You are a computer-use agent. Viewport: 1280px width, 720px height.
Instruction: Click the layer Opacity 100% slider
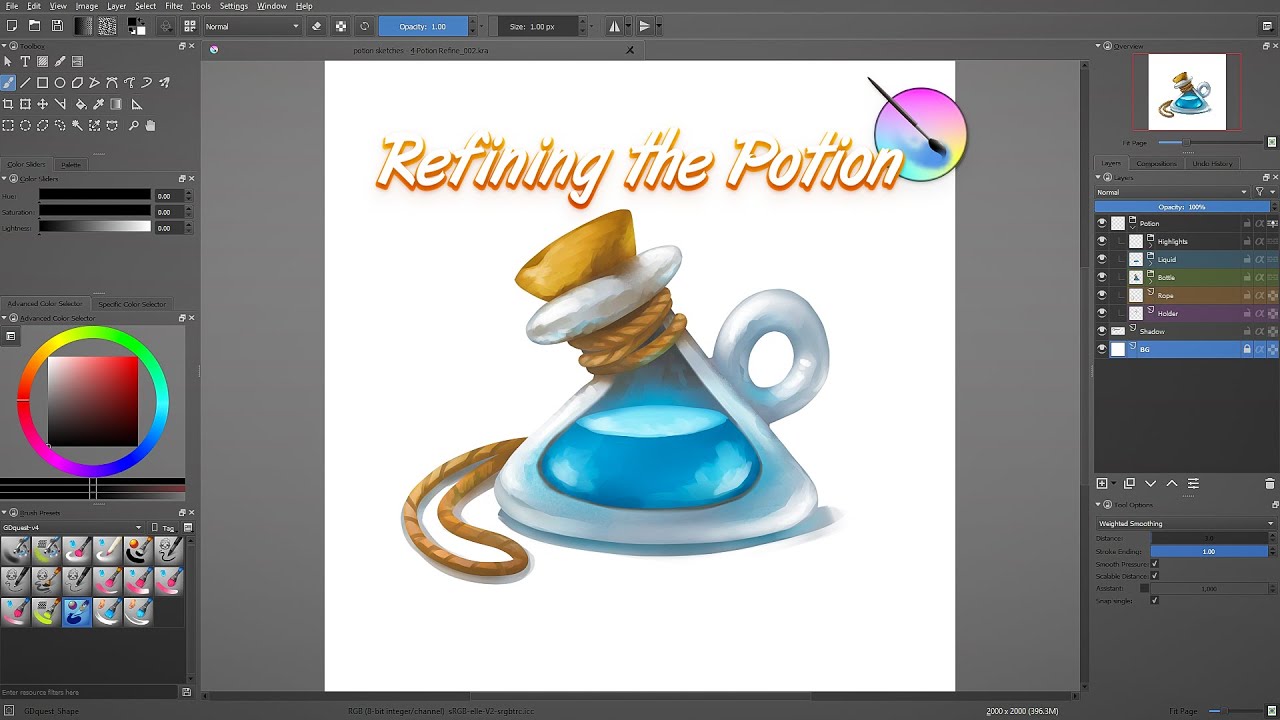point(1181,207)
